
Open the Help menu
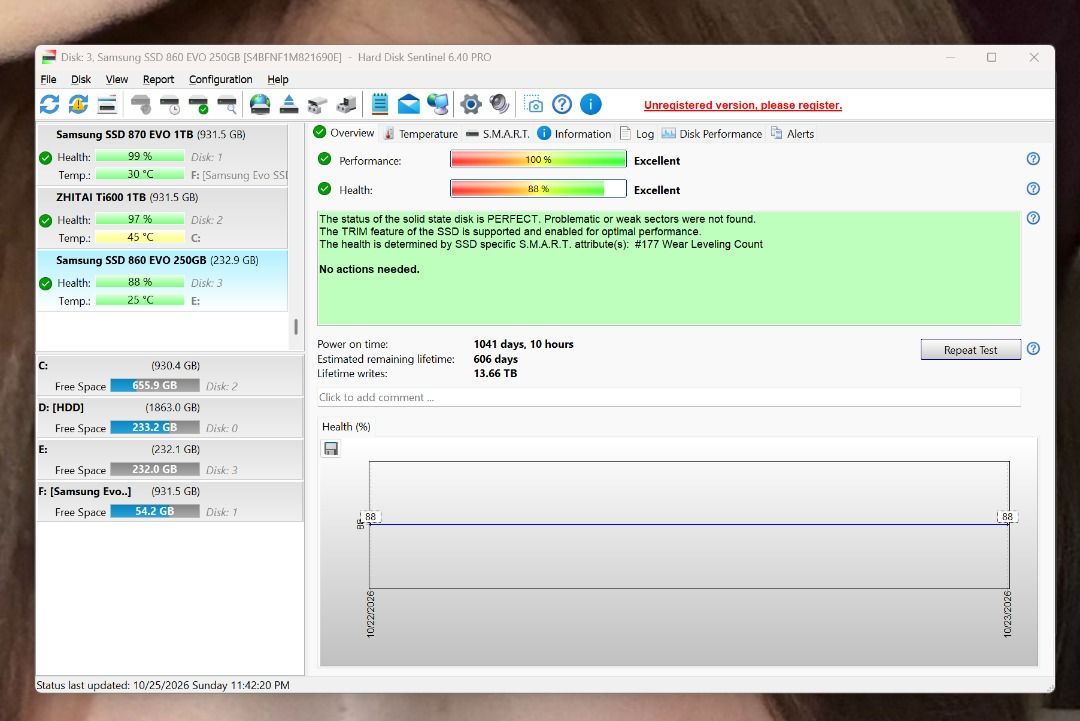(x=278, y=79)
